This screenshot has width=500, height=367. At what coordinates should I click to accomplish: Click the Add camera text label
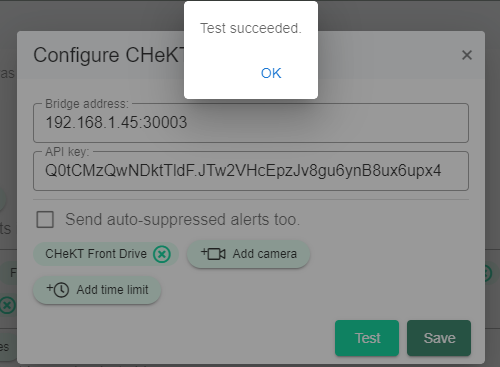pyautogui.click(x=265, y=254)
